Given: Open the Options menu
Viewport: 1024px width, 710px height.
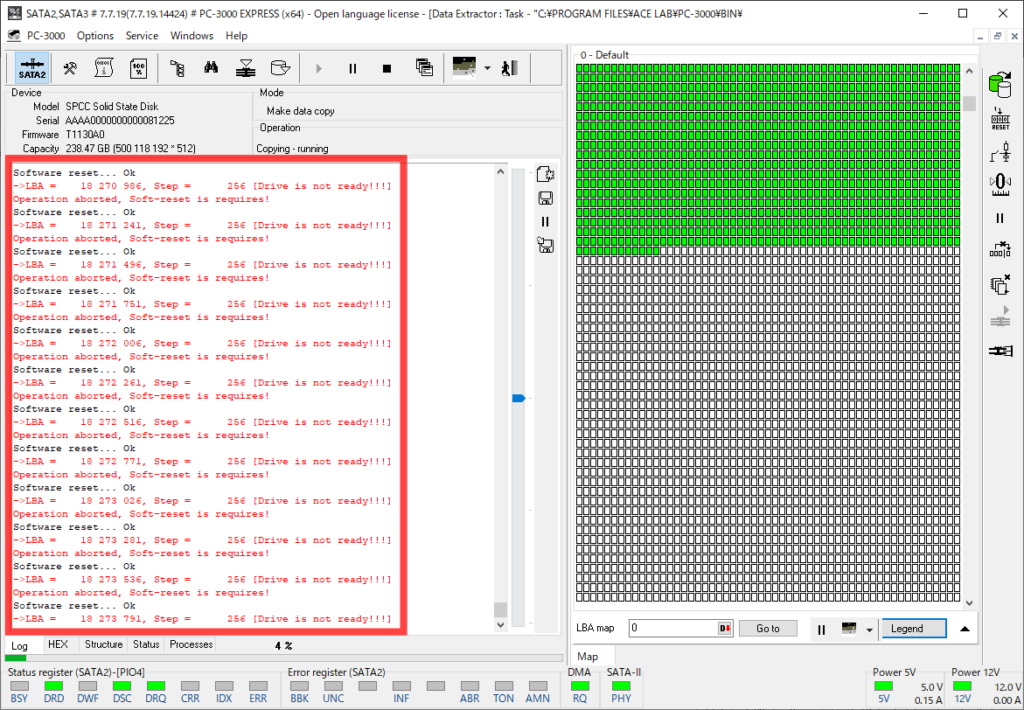Looking at the screenshot, I should pyautogui.click(x=95, y=36).
